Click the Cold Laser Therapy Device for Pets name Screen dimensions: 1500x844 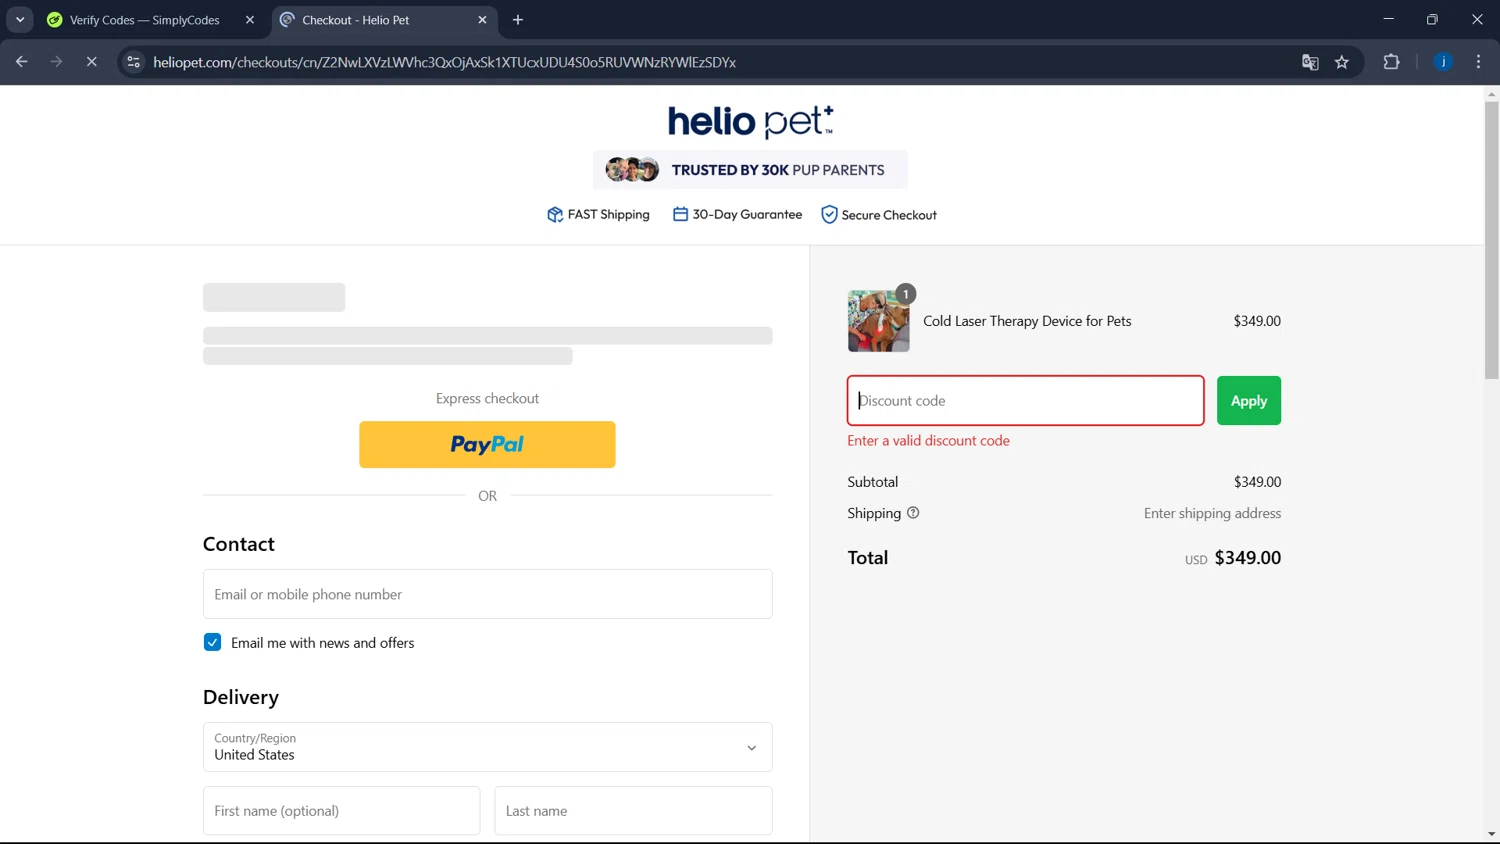point(1027,321)
